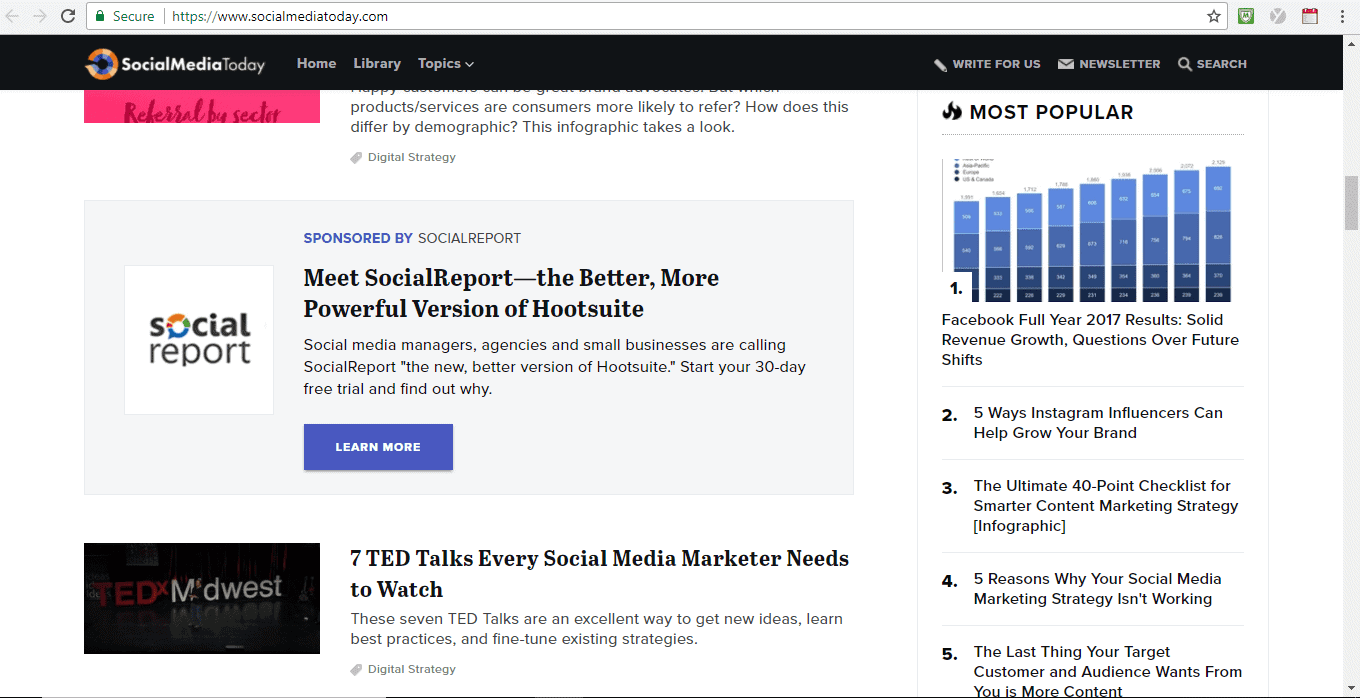Bookmark this page with the star icon
The width and height of the screenshot is (1360, 698).
coord(1214,16)
